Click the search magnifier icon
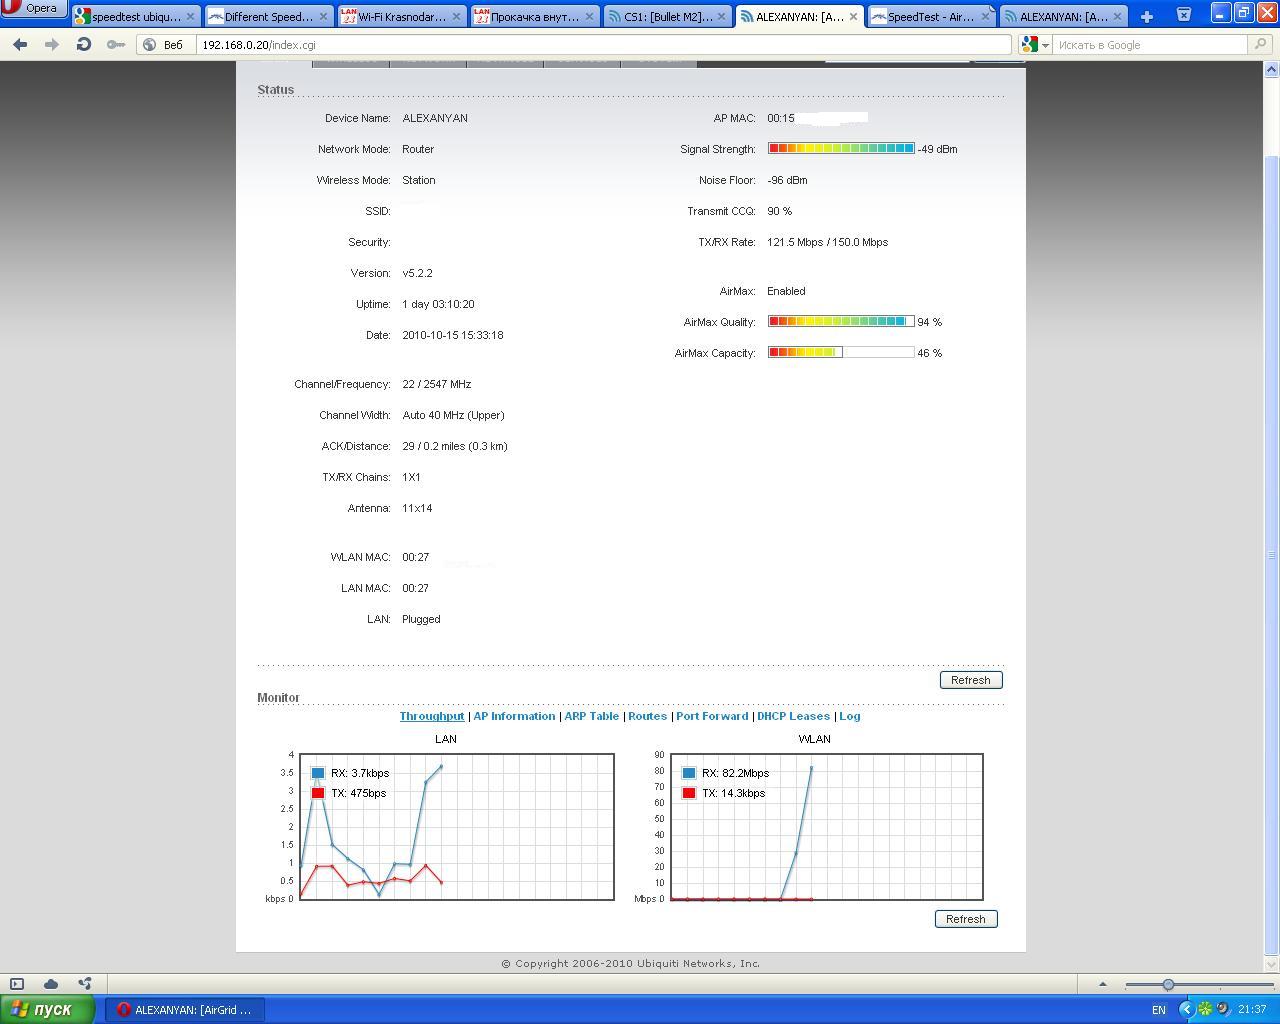 point(1261,45)
